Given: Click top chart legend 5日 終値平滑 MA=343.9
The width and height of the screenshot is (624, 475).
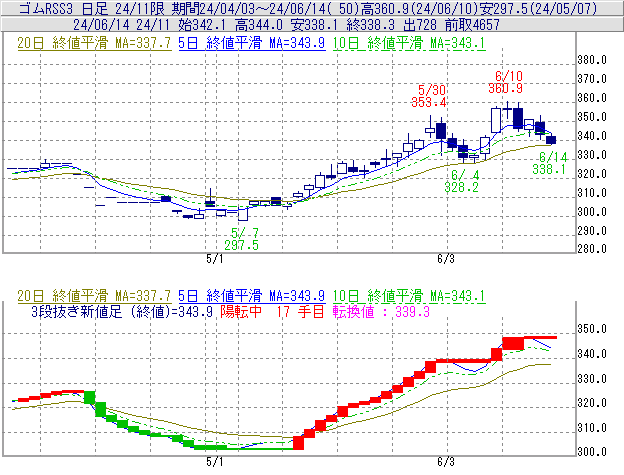Looking at the screenshot, I should click(252, 43).
